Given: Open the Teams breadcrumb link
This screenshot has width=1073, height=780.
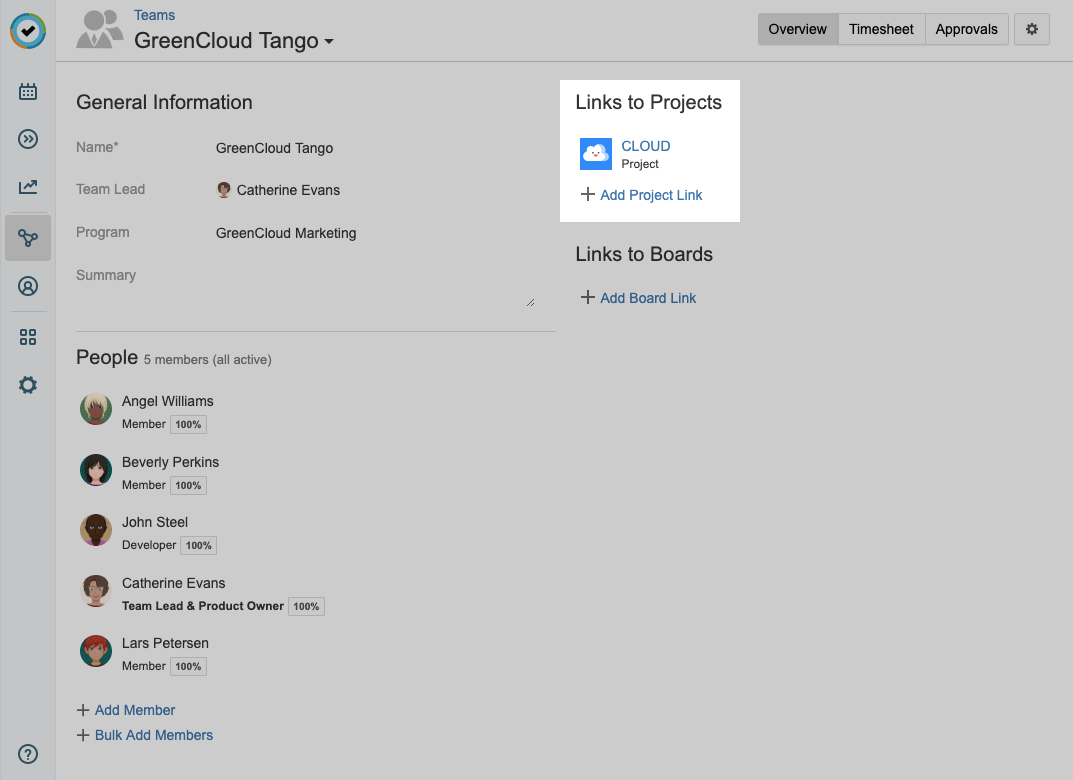Looking at the screenshot, I should click(154, 14).
